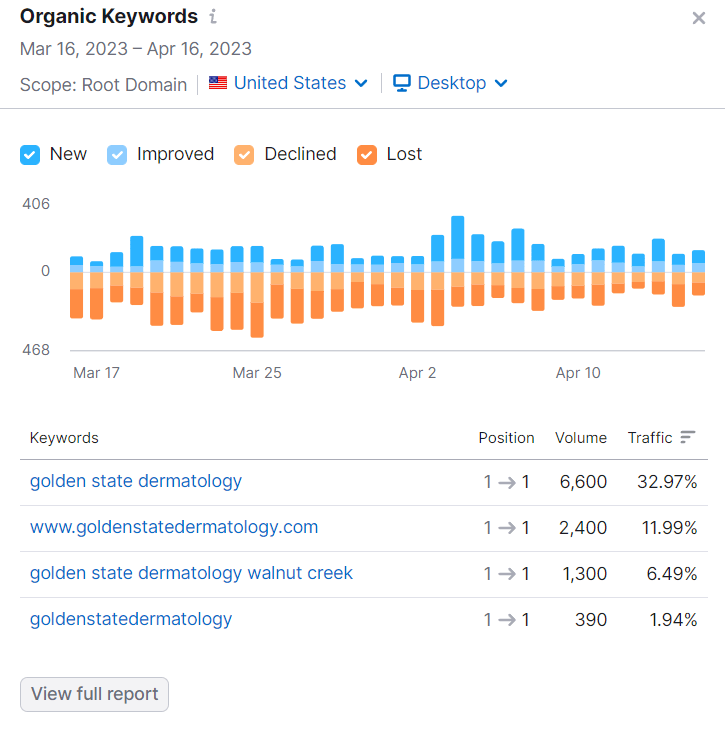Image resolution: width=725 pixels, height=732 pixels.
Task: Click the Apr 2 axis label
Action: tap(417, 373)
